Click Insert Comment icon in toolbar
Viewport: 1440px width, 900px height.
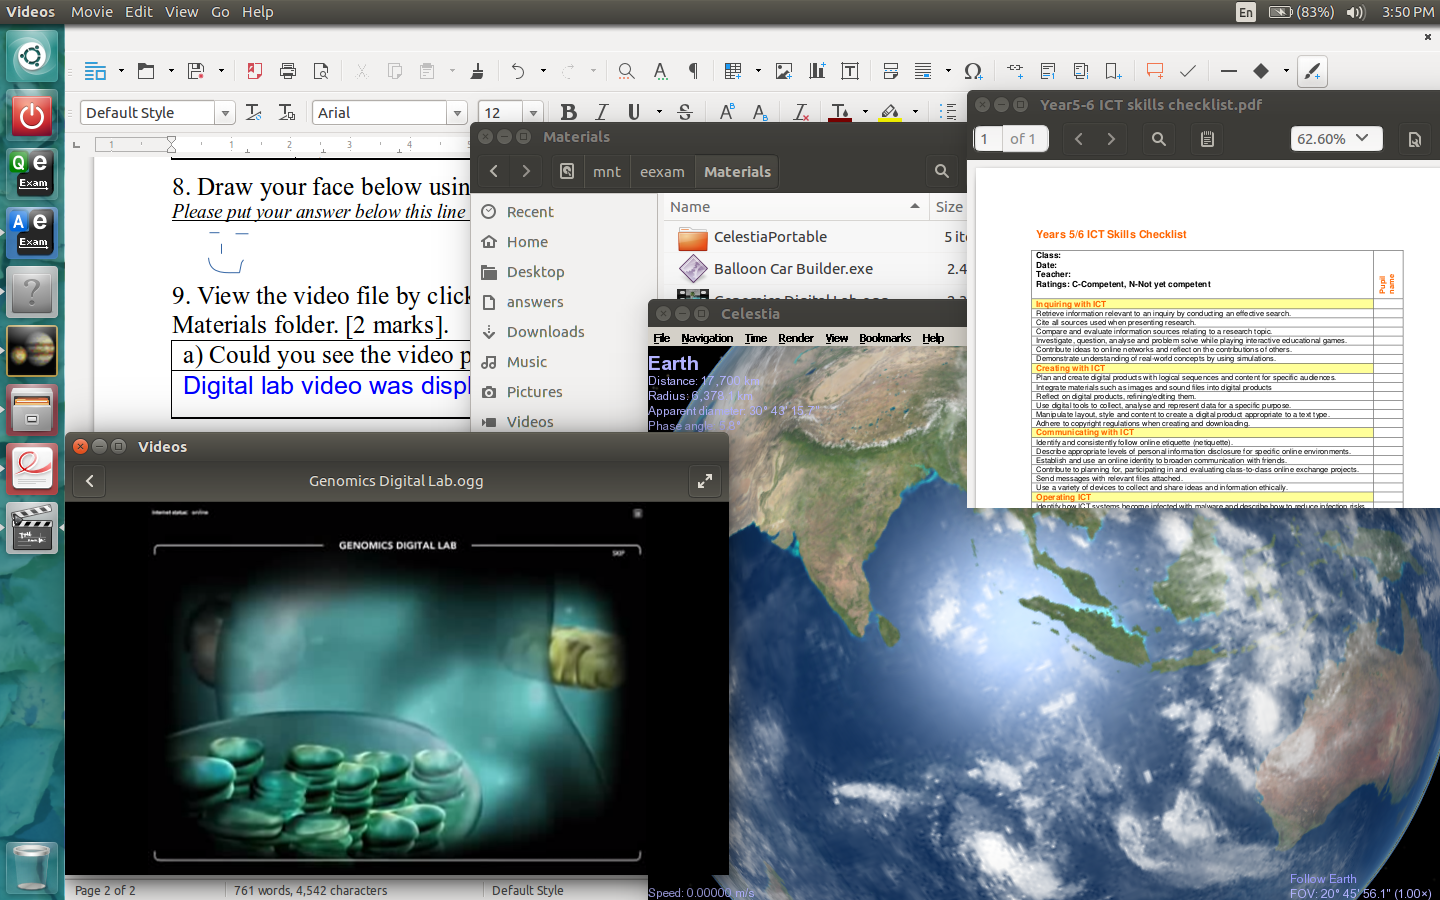pos(1154,71)
